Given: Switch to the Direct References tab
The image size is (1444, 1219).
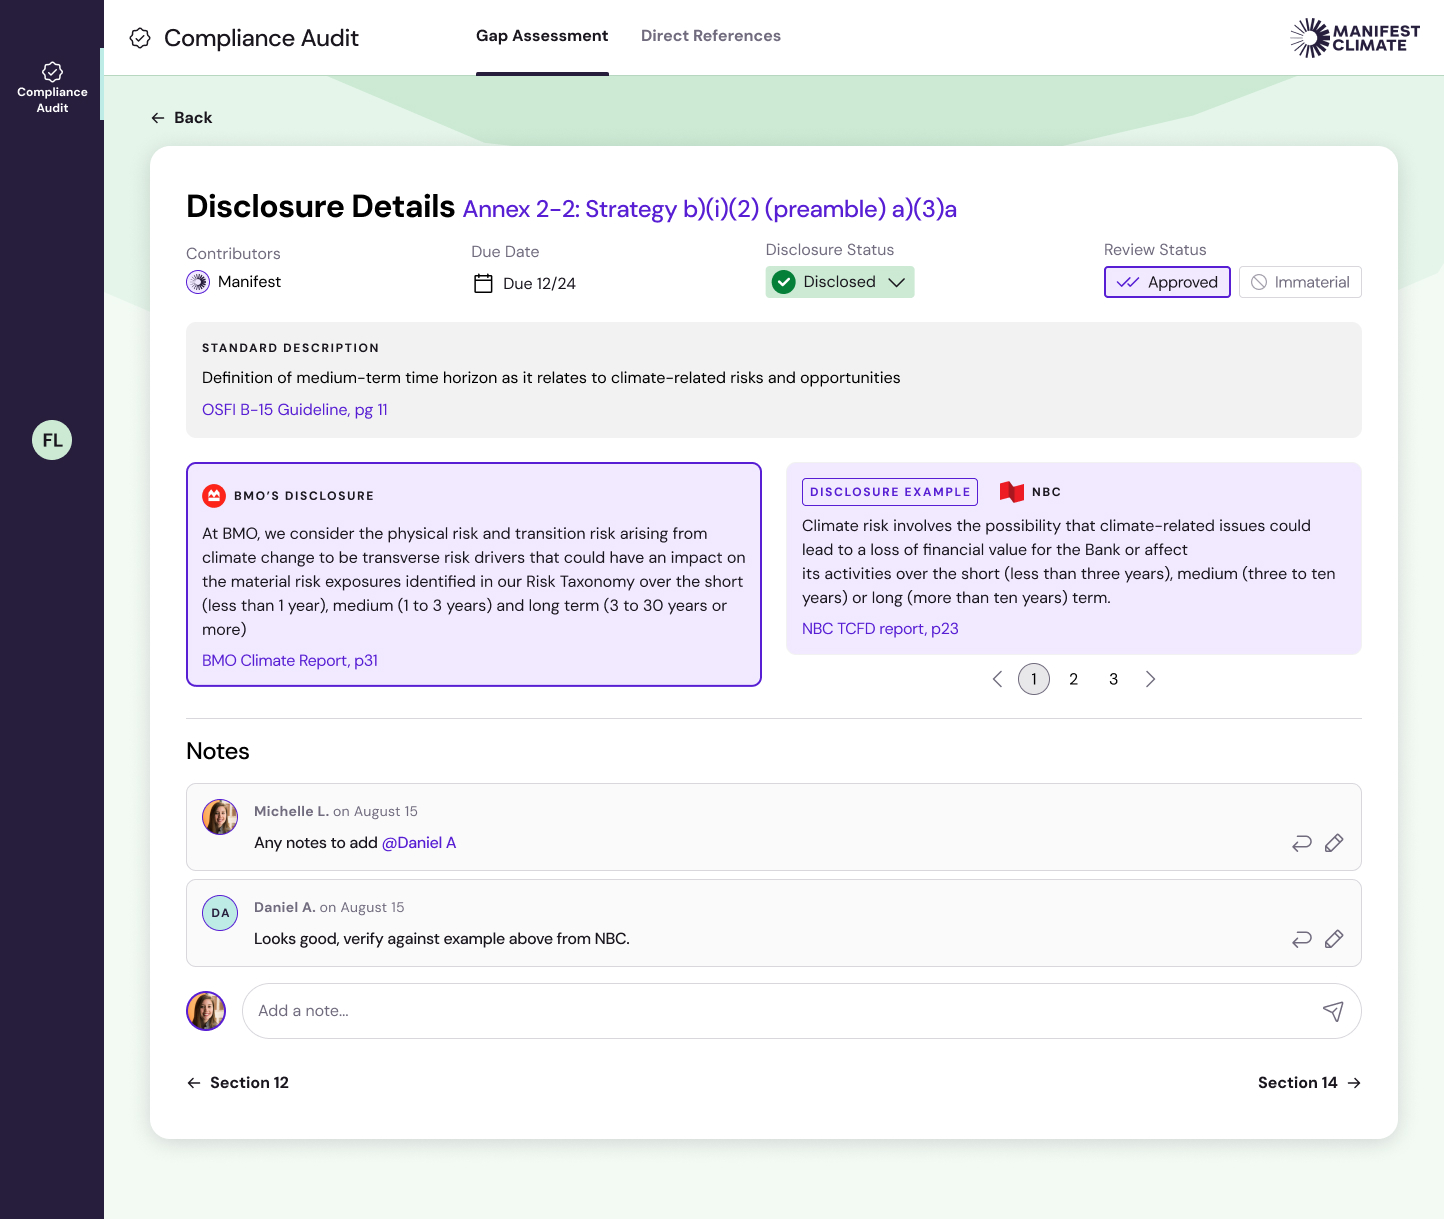Looking at the screenshot, I should [711, 36].
